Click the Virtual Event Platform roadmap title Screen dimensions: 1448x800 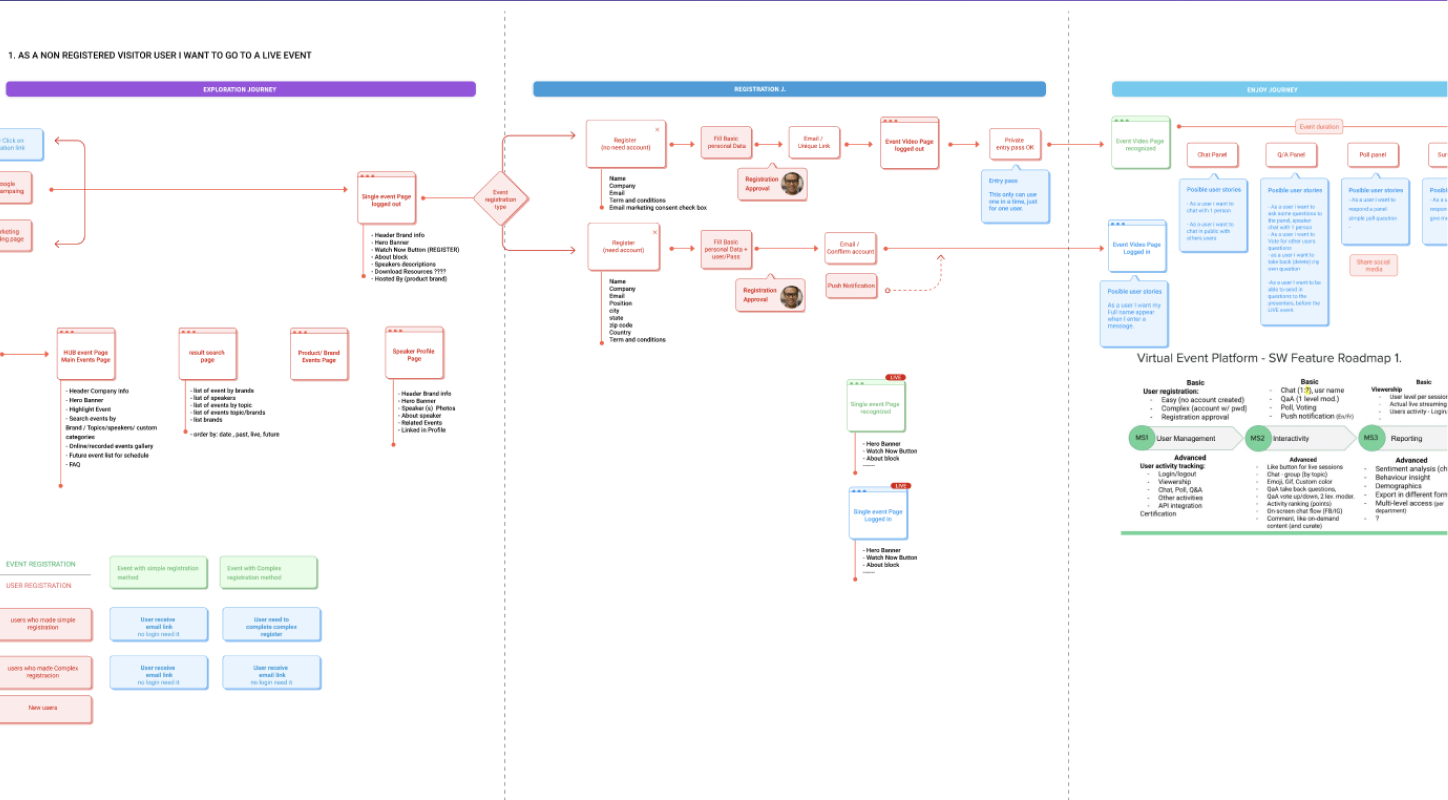[x=1269, y=358]
